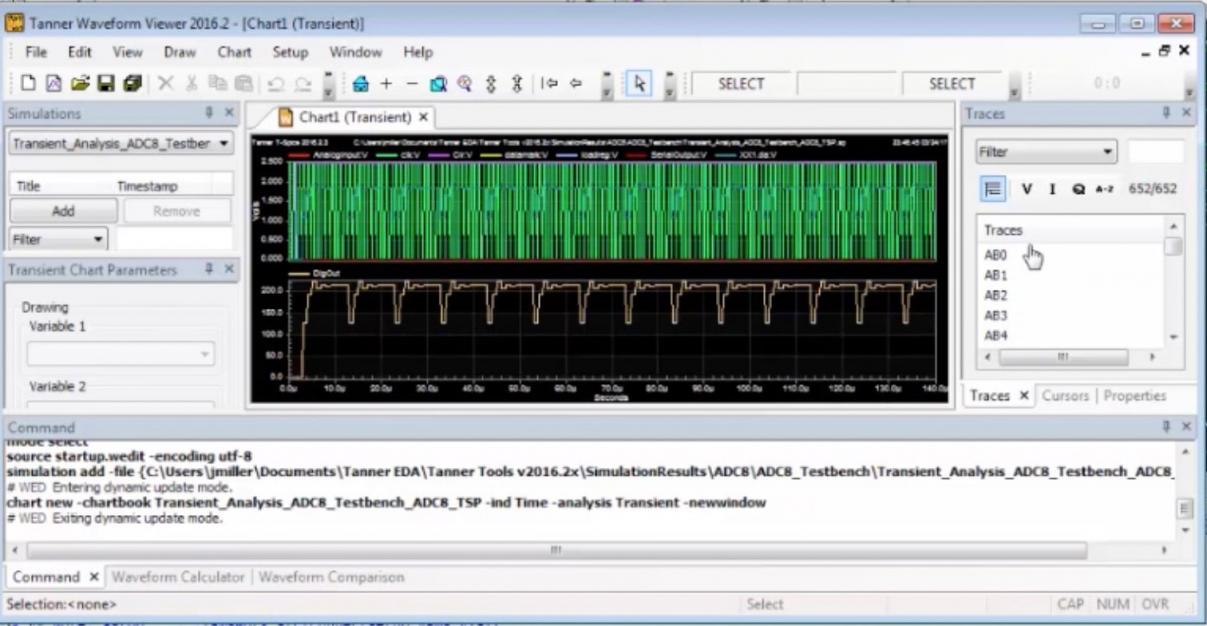Image resolution: width=1207 pixels, height=626 pixels.
Task: Click the Simulations filter text field
Action: coord(175,240)
